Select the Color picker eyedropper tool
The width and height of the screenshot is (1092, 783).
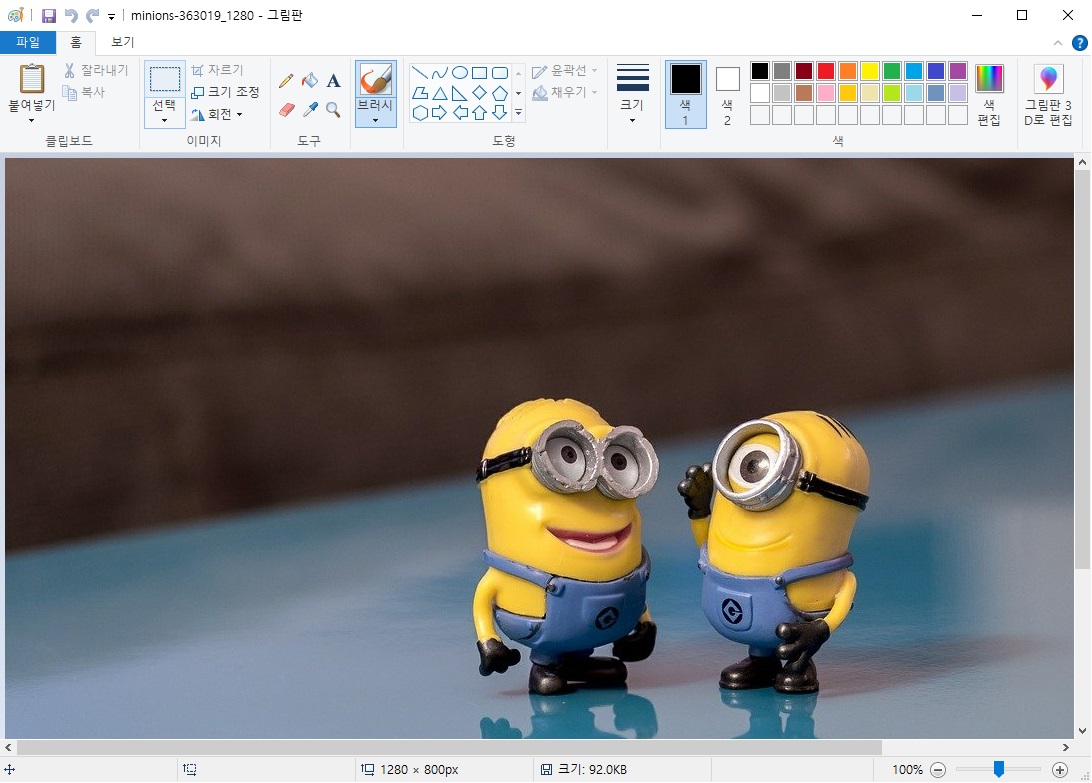point(311,109)
